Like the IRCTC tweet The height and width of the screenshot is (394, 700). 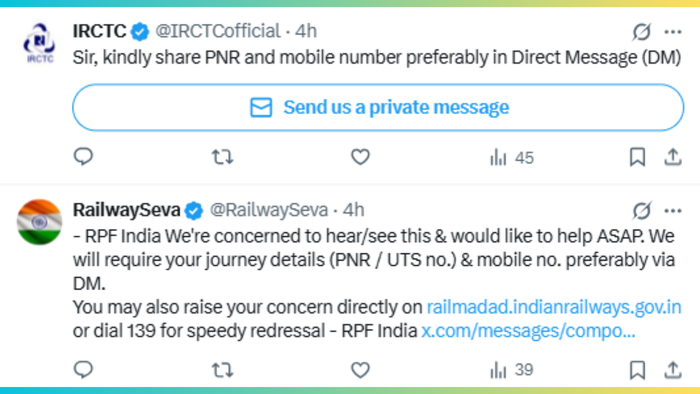point(360,157)
